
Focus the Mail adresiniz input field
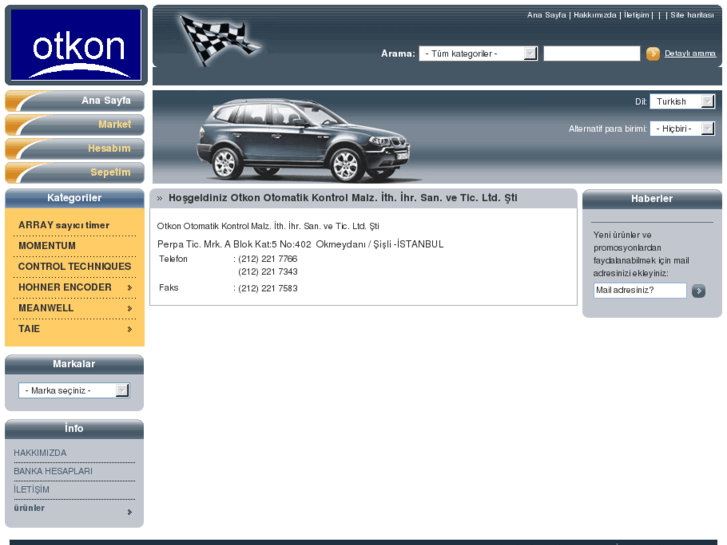click(640, 290)
